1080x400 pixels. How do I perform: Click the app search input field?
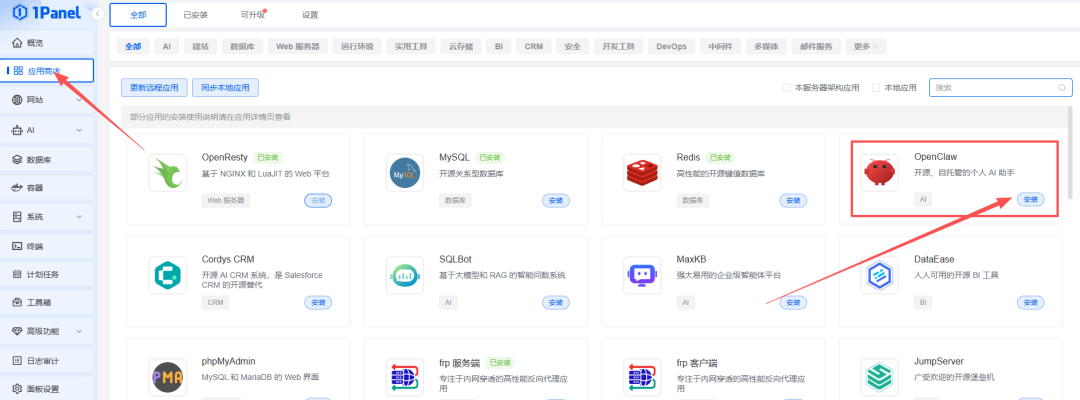[x=995, y=88]
